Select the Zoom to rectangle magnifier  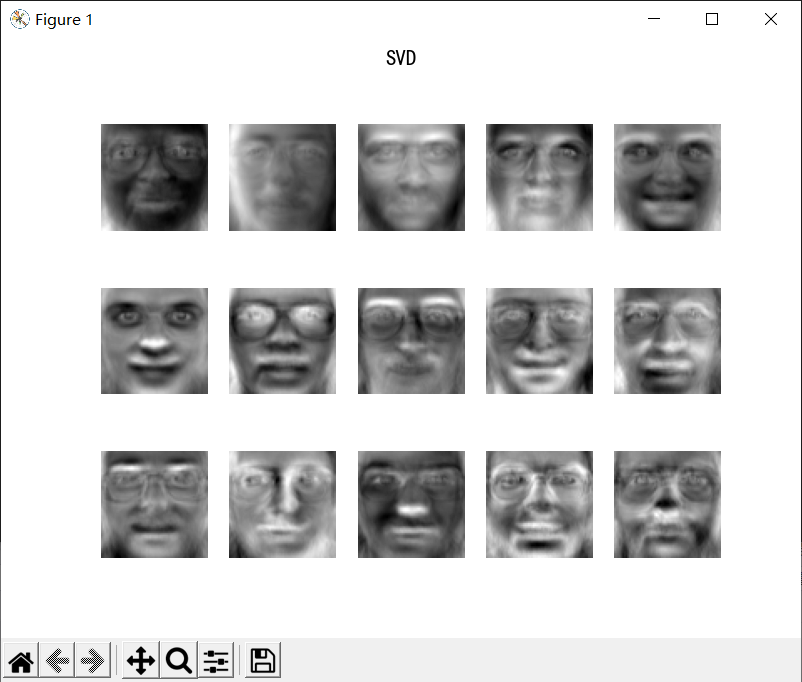[x=179, y=661]
